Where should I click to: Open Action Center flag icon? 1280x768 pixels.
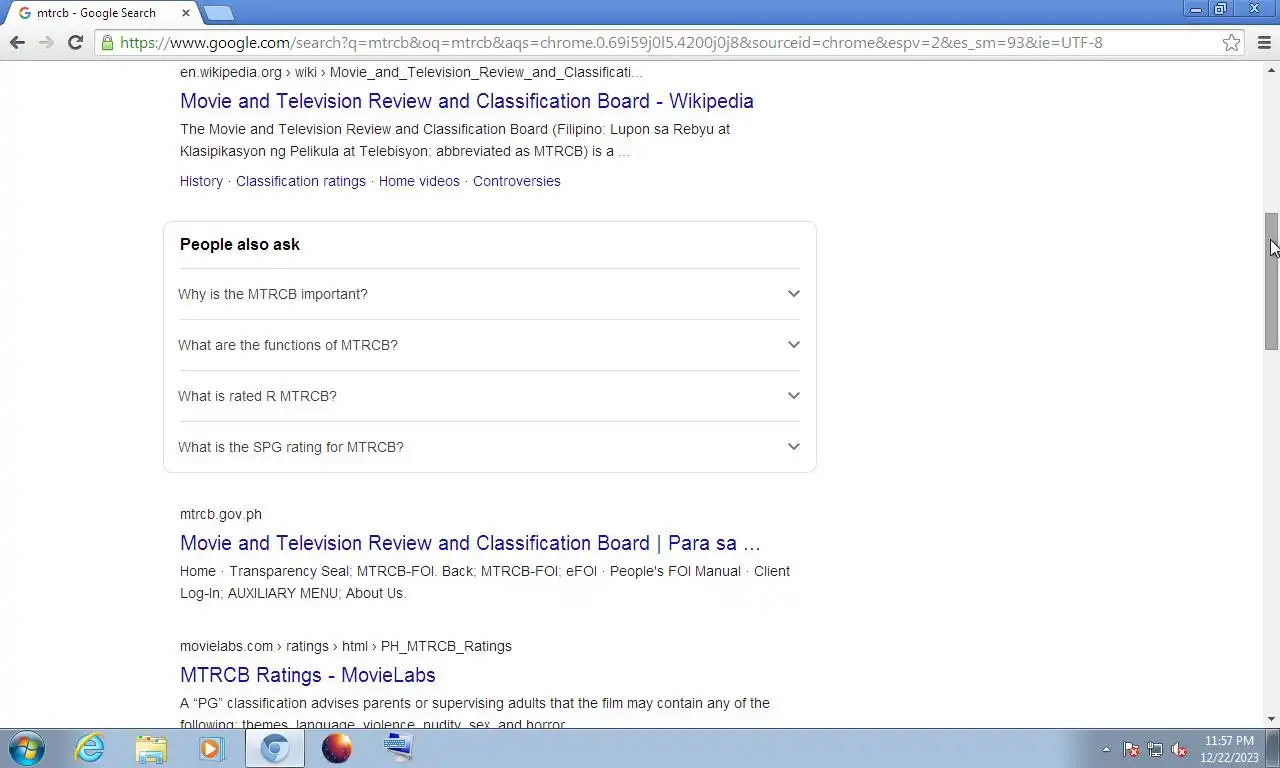pyautogui.click(x=1131, y=749)
